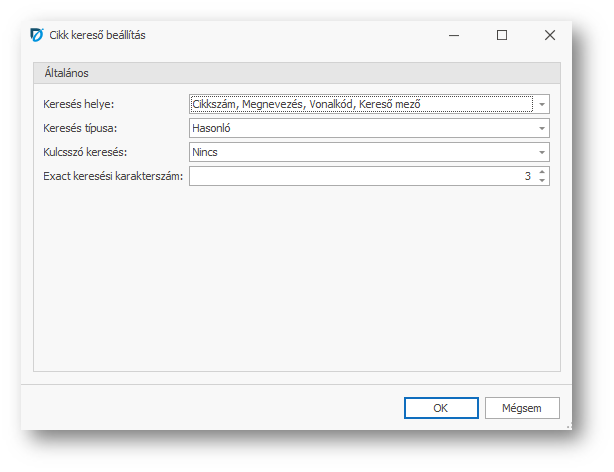Screen dimensions: 614x472
Task: Select the Általános section header
Action: click(67, 73)
